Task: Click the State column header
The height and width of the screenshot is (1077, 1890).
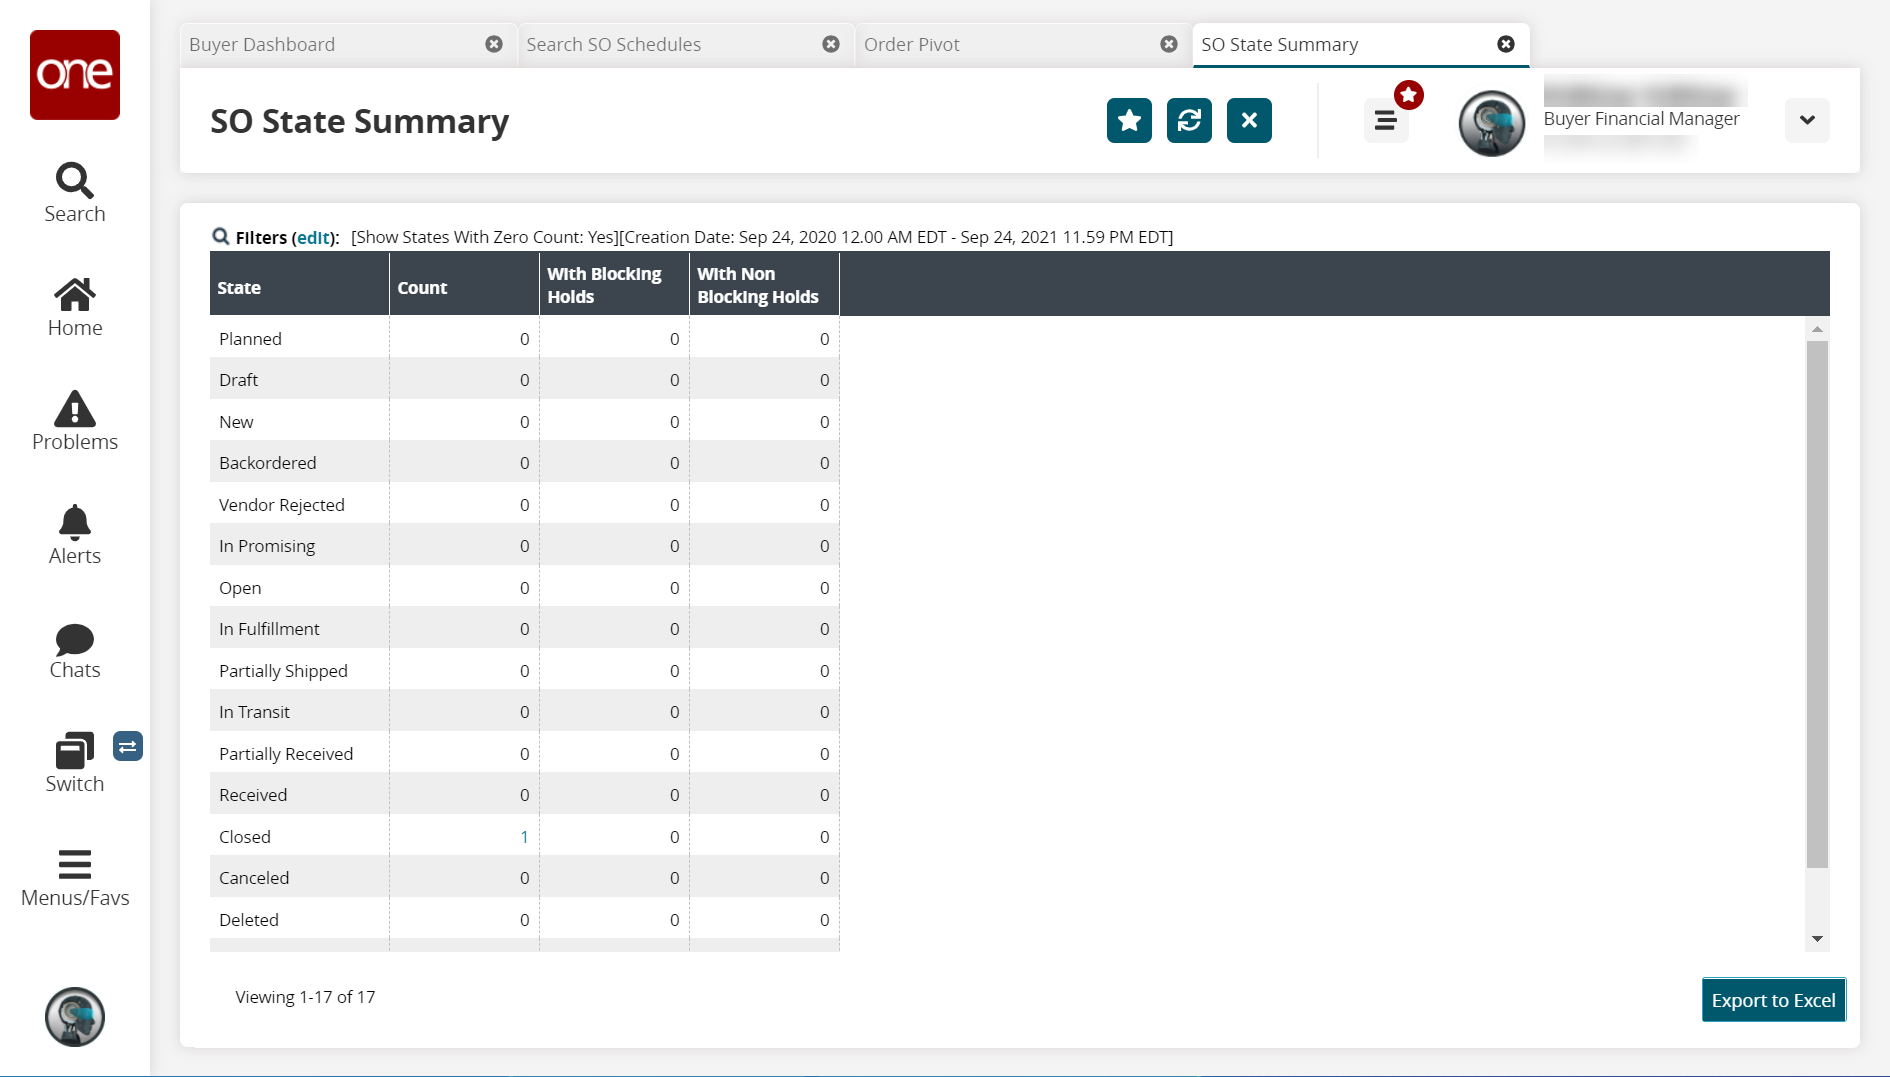Action: pyautogui.click(x=240, y=288)
